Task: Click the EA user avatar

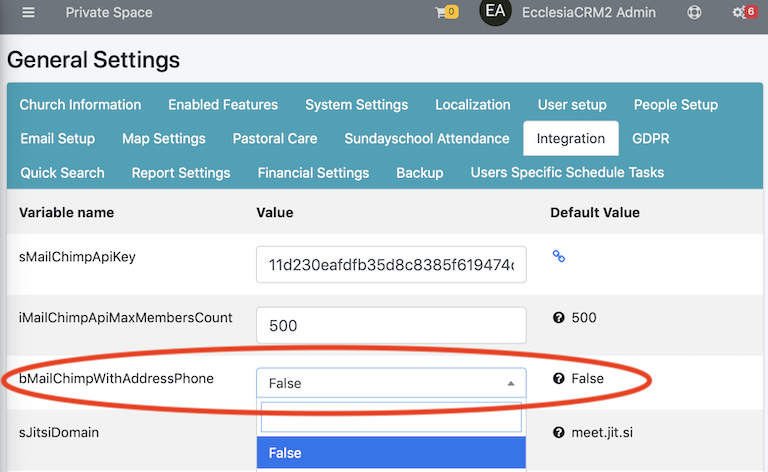Action: tap(495, 11)
